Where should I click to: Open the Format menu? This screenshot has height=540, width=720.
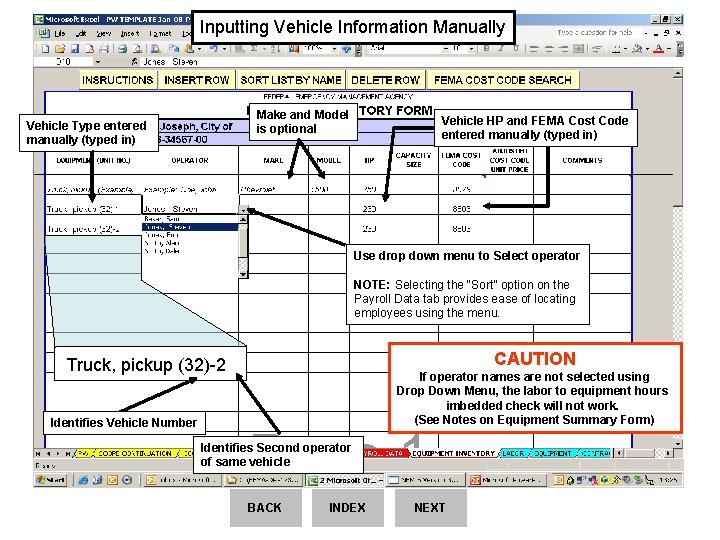pyautogui.click(x=160, y=33)
